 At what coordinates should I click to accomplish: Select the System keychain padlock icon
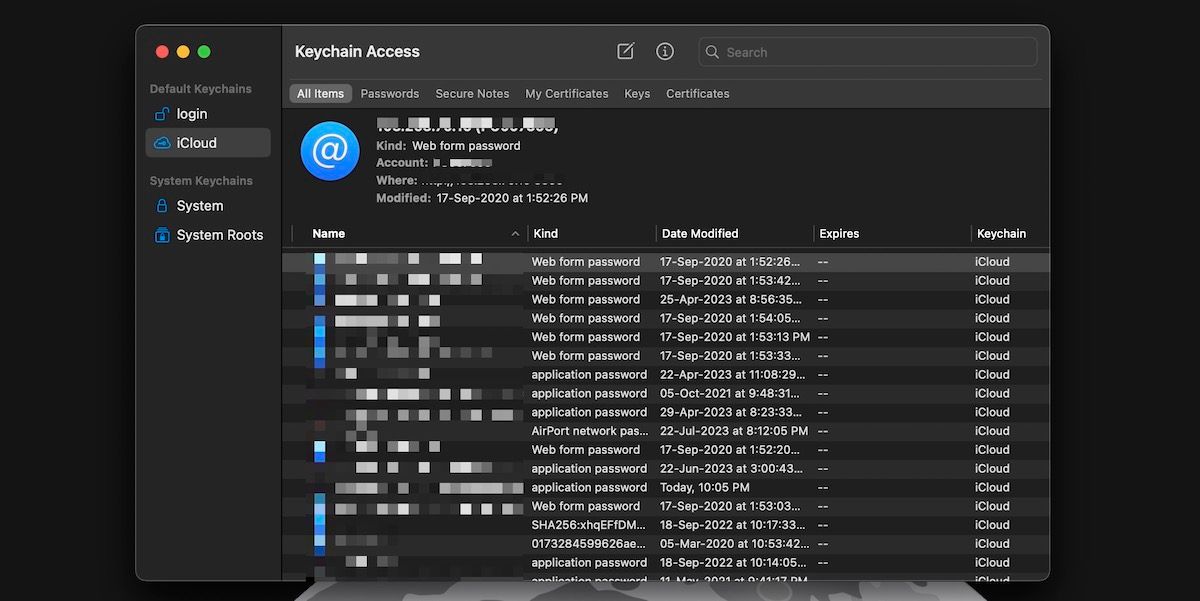[x=163, y=205]
